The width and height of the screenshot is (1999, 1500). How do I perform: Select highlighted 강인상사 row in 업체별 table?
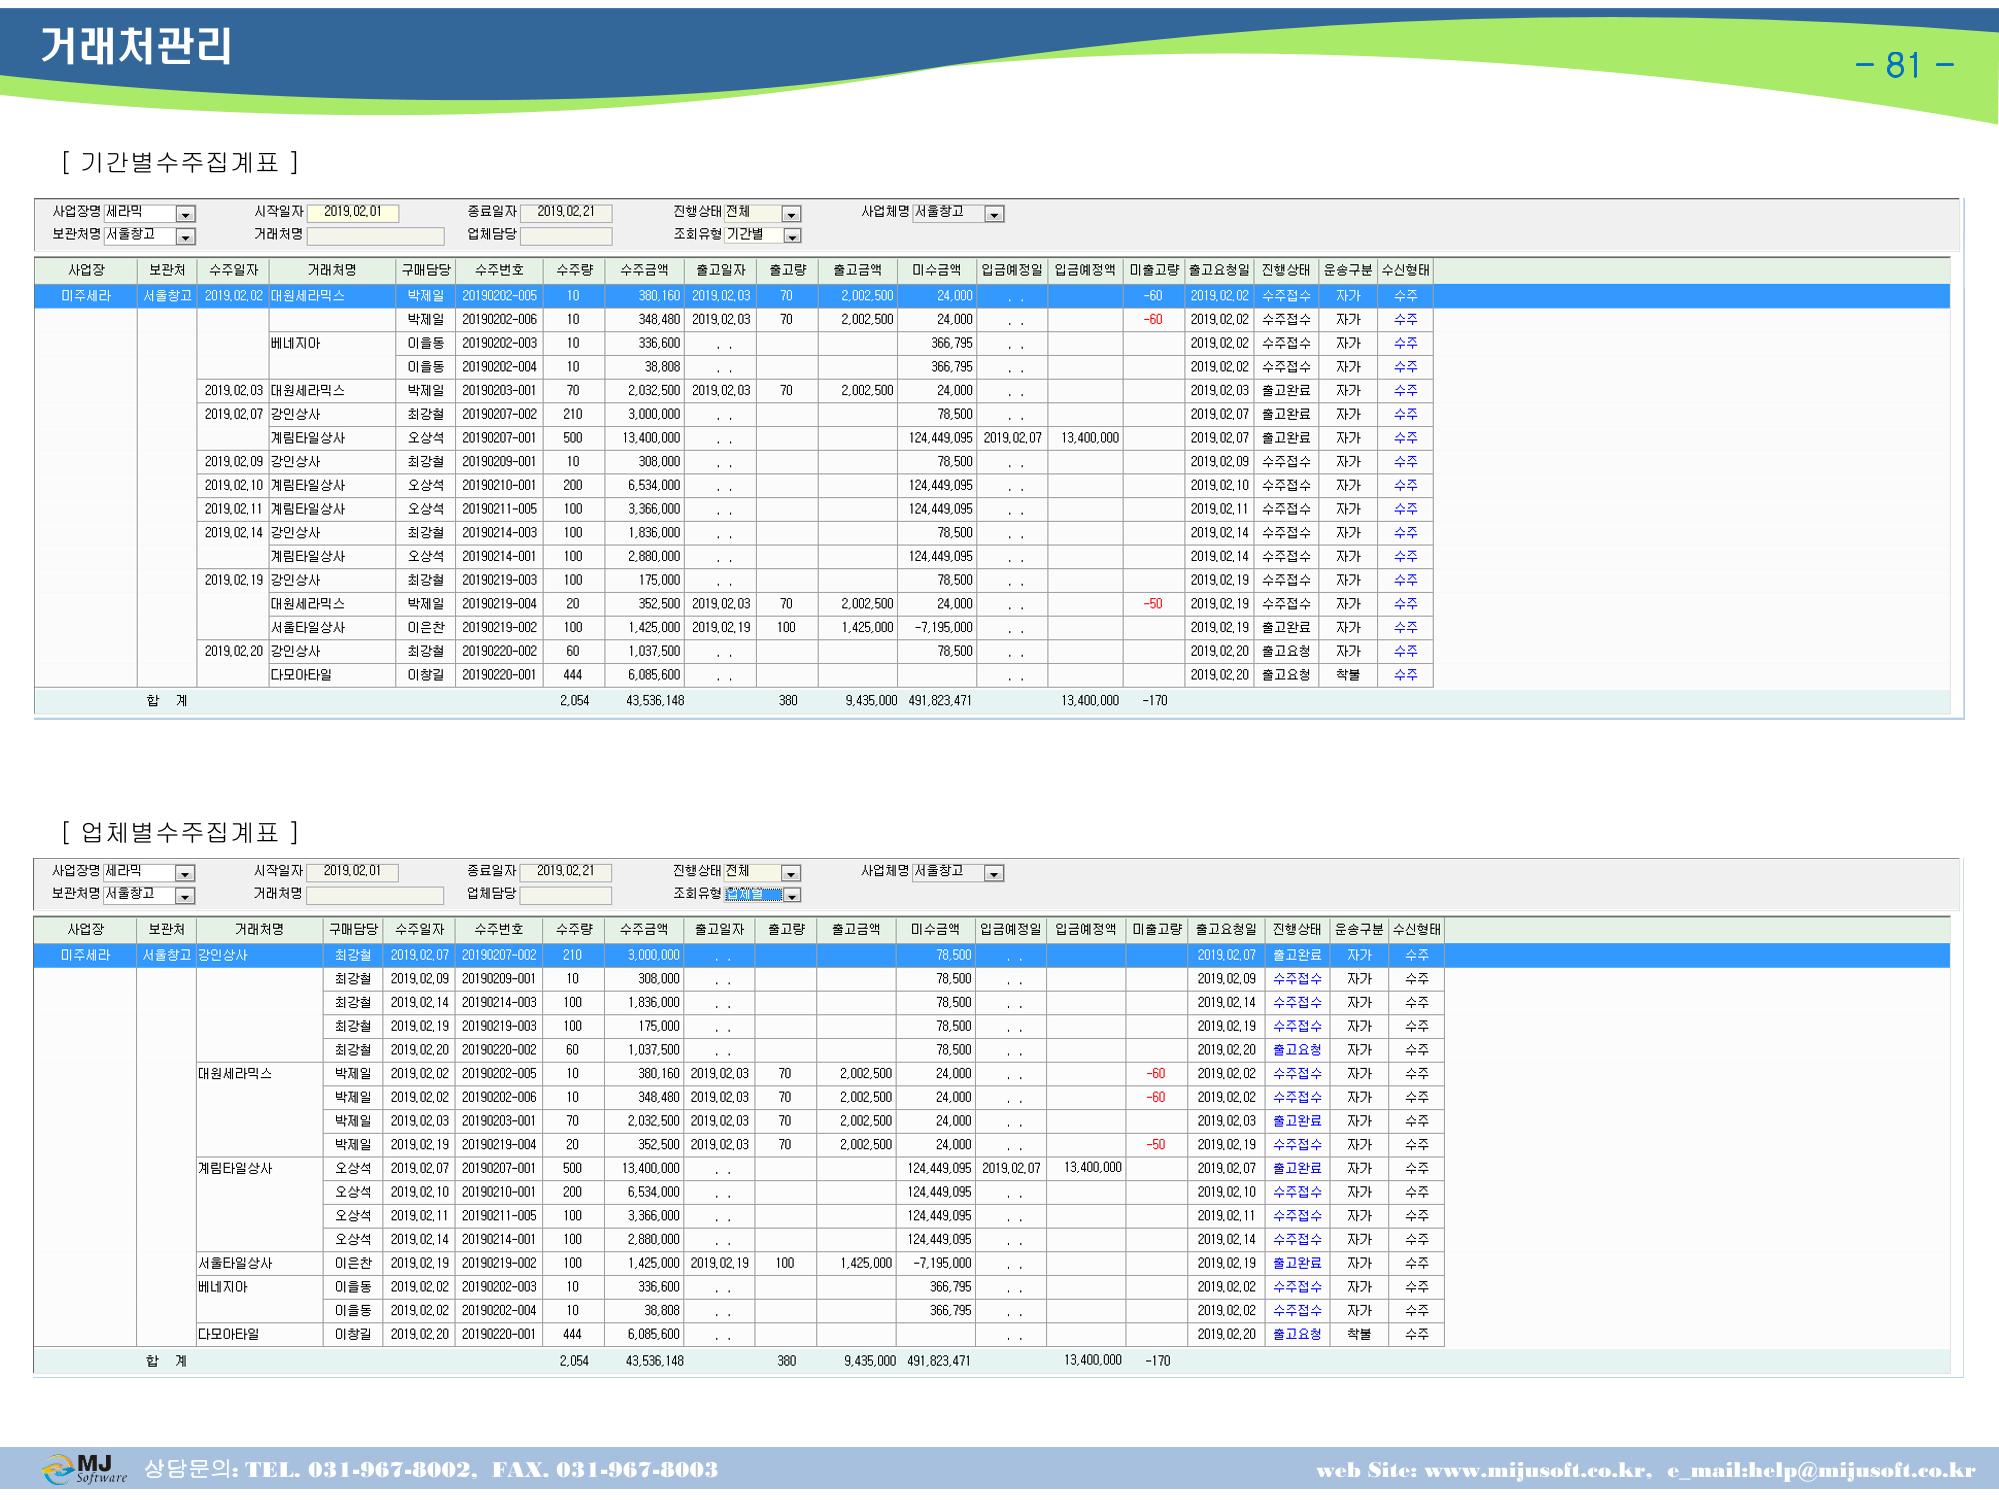click(x=992, y=955)
